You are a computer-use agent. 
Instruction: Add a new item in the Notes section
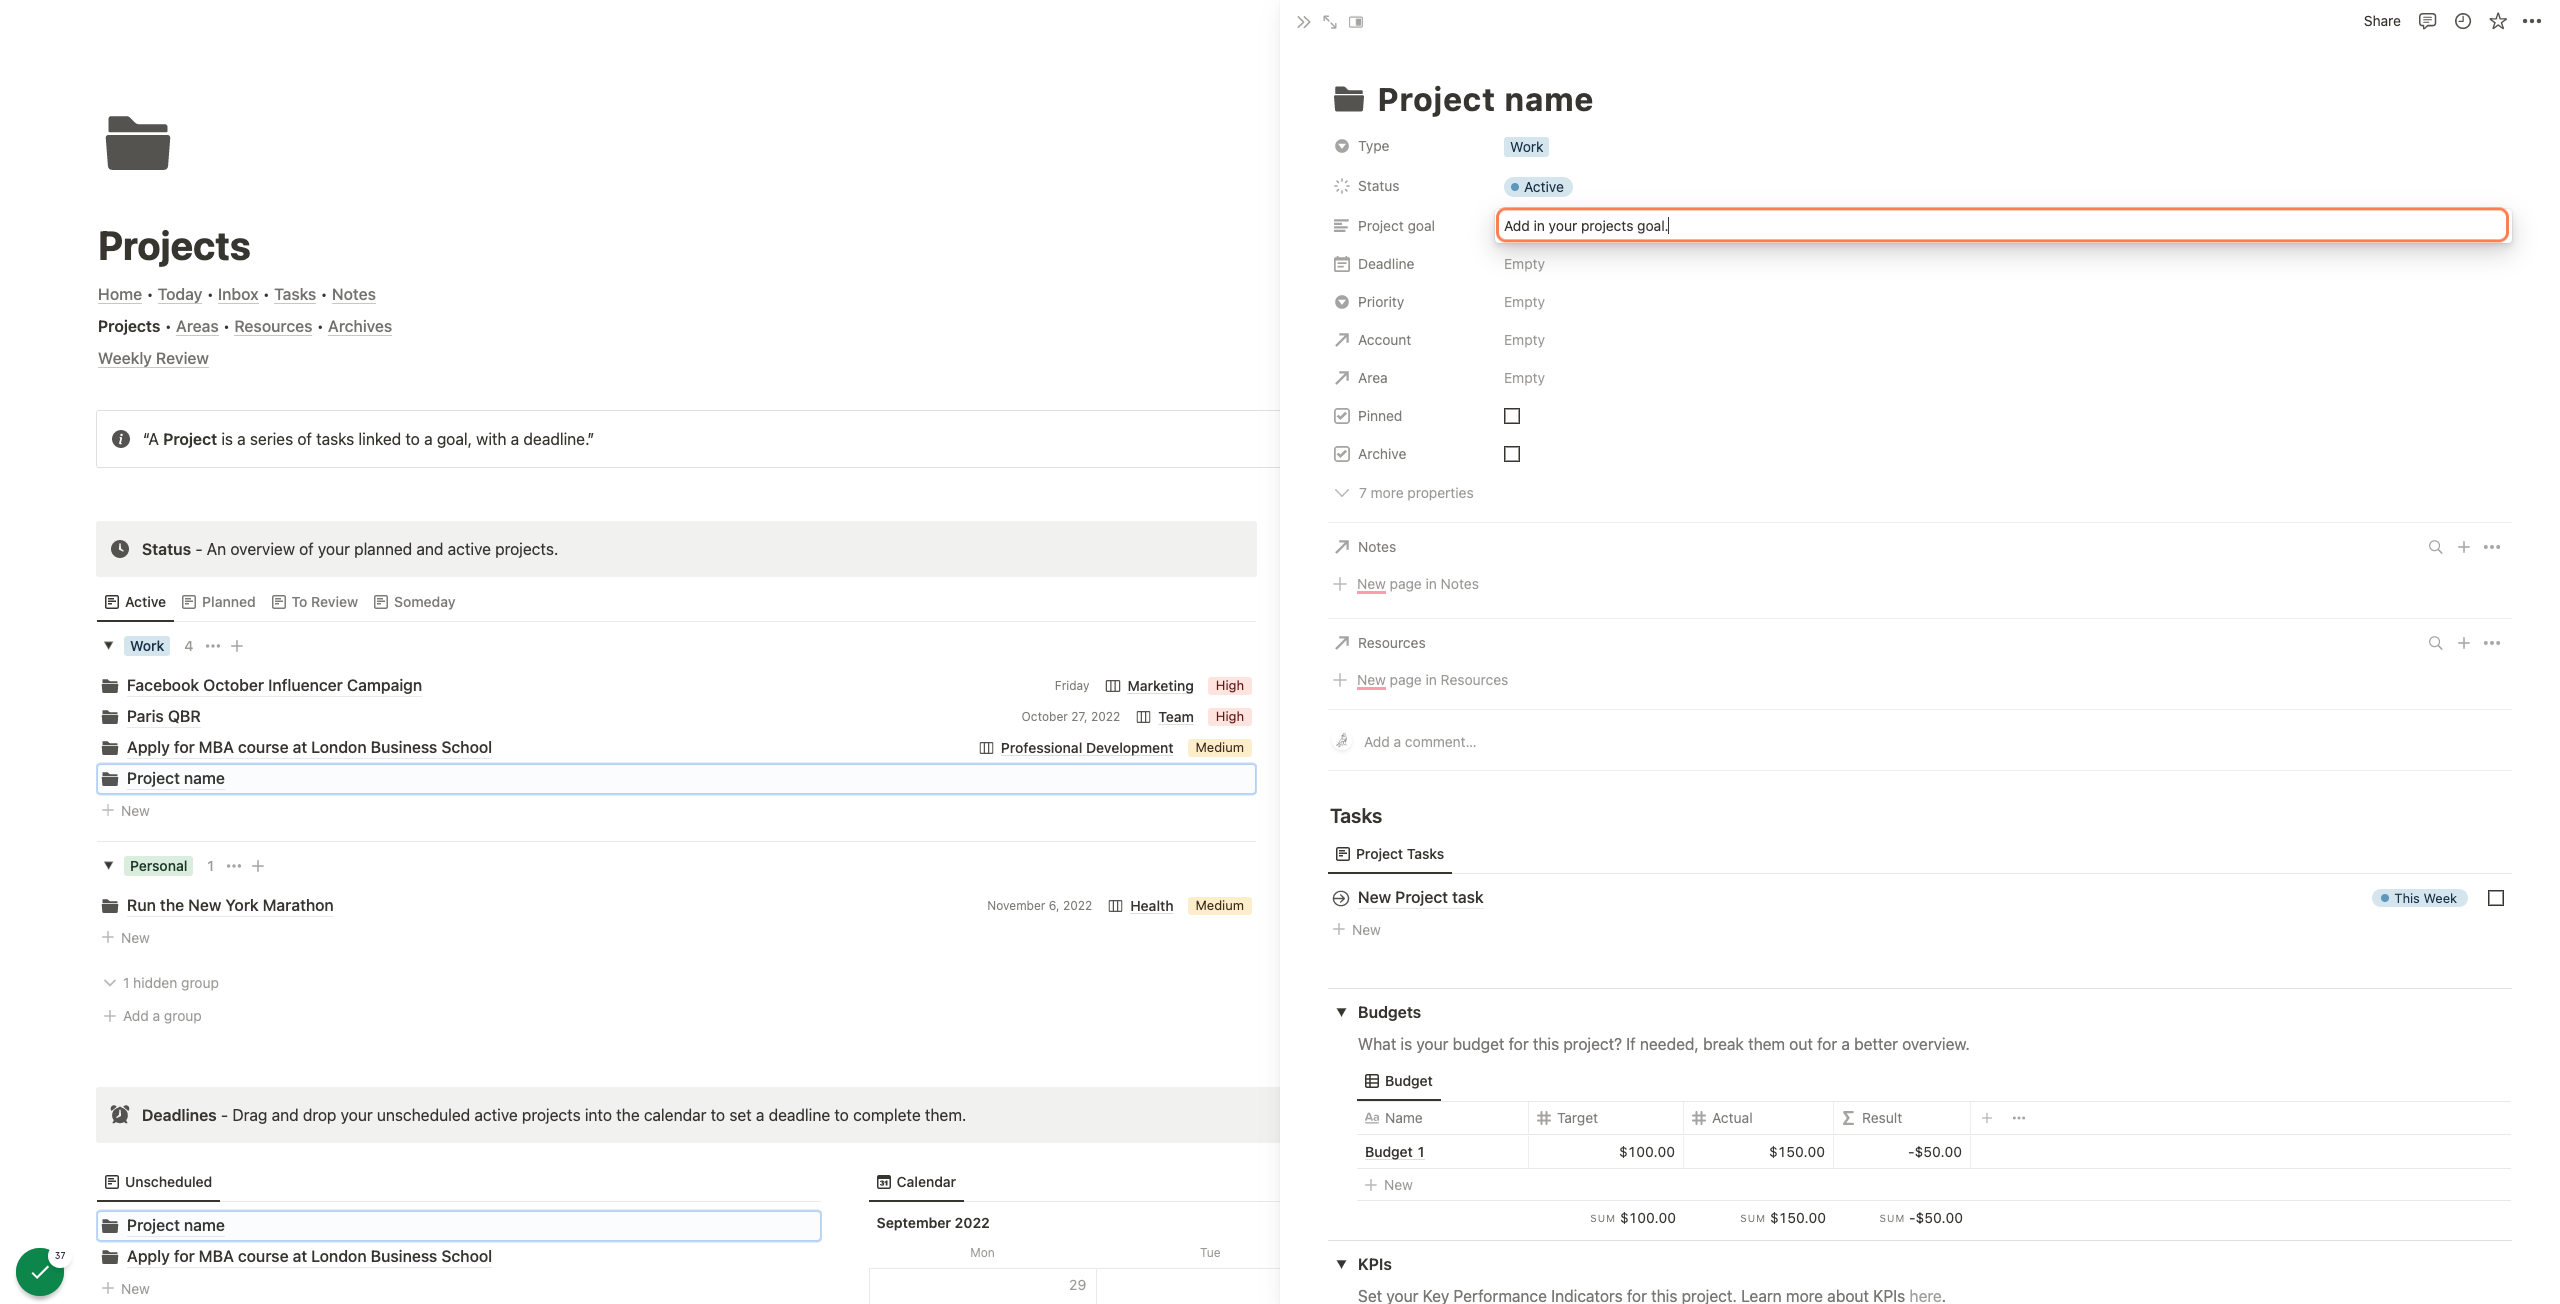(2464, 547)
